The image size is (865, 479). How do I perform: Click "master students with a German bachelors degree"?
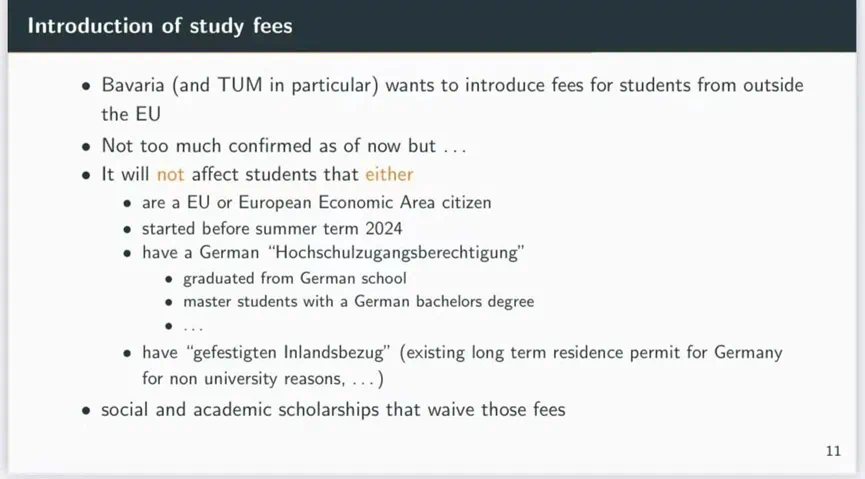pyautogui.click(x=359, y=301)
